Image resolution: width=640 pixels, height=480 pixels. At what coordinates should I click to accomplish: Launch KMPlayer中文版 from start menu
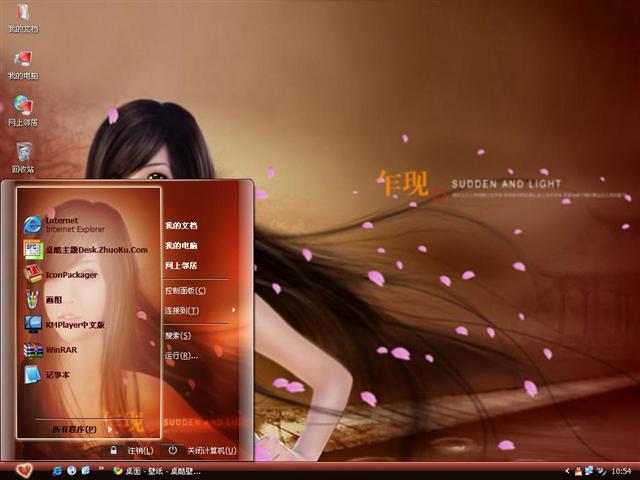(64, 324)
